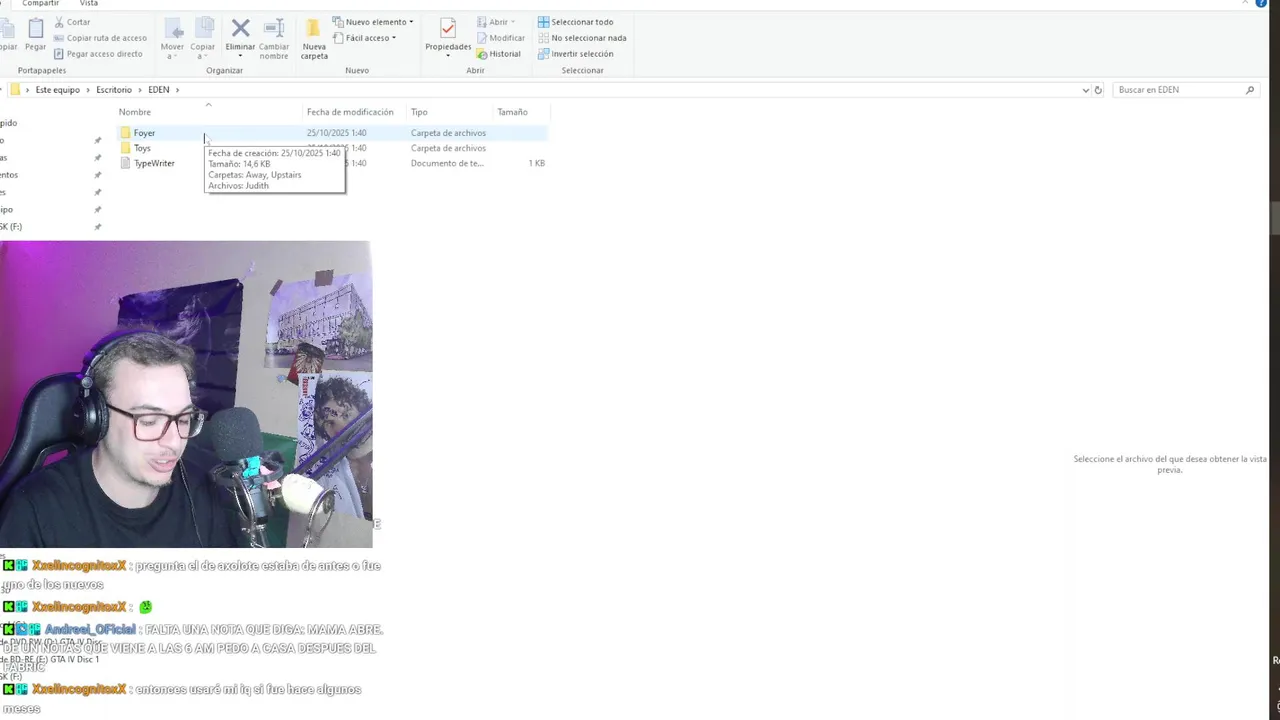Expand the chevron after Este equipo
This screenshot has height=720, width=1280.
click(x=88, y=90)
